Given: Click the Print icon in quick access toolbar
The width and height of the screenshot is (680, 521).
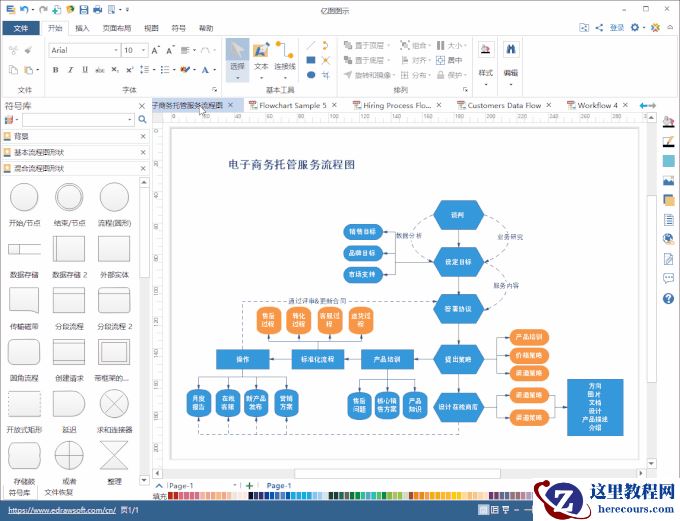Looking at the screenshot, I should coord(98,9).
